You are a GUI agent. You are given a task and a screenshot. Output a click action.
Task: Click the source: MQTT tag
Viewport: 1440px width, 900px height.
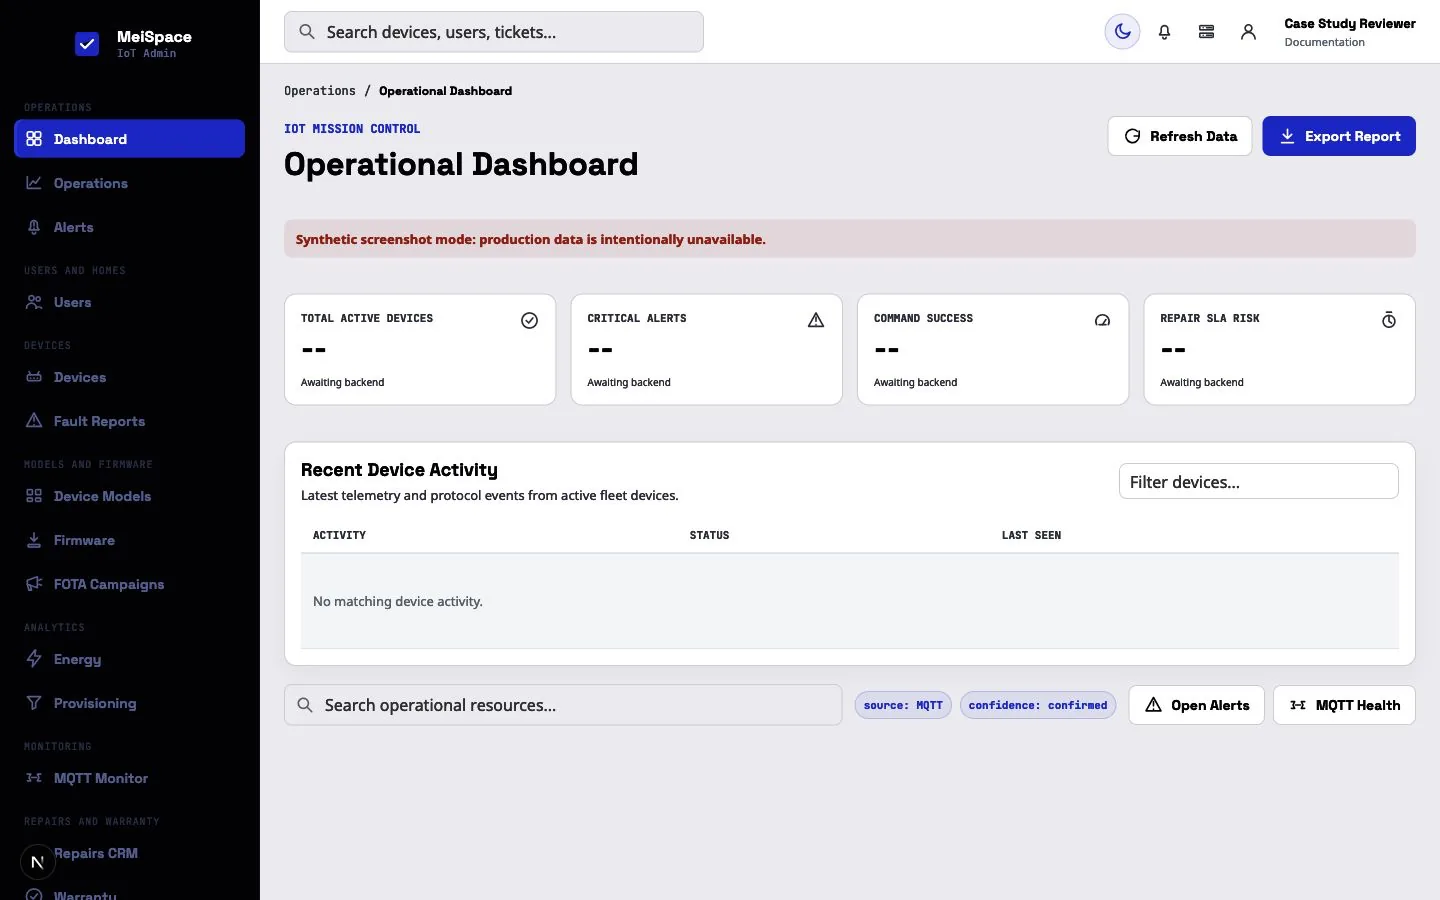click(x=903, y=705)
